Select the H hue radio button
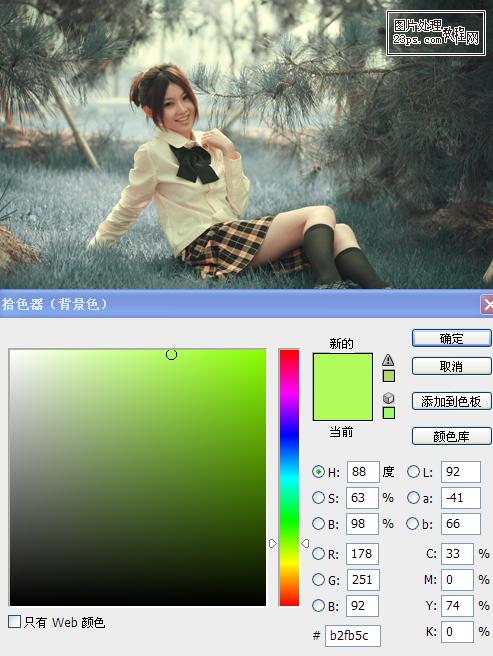Image resolution: width=493 pixels, height=656 pixels. click(318, 472)
